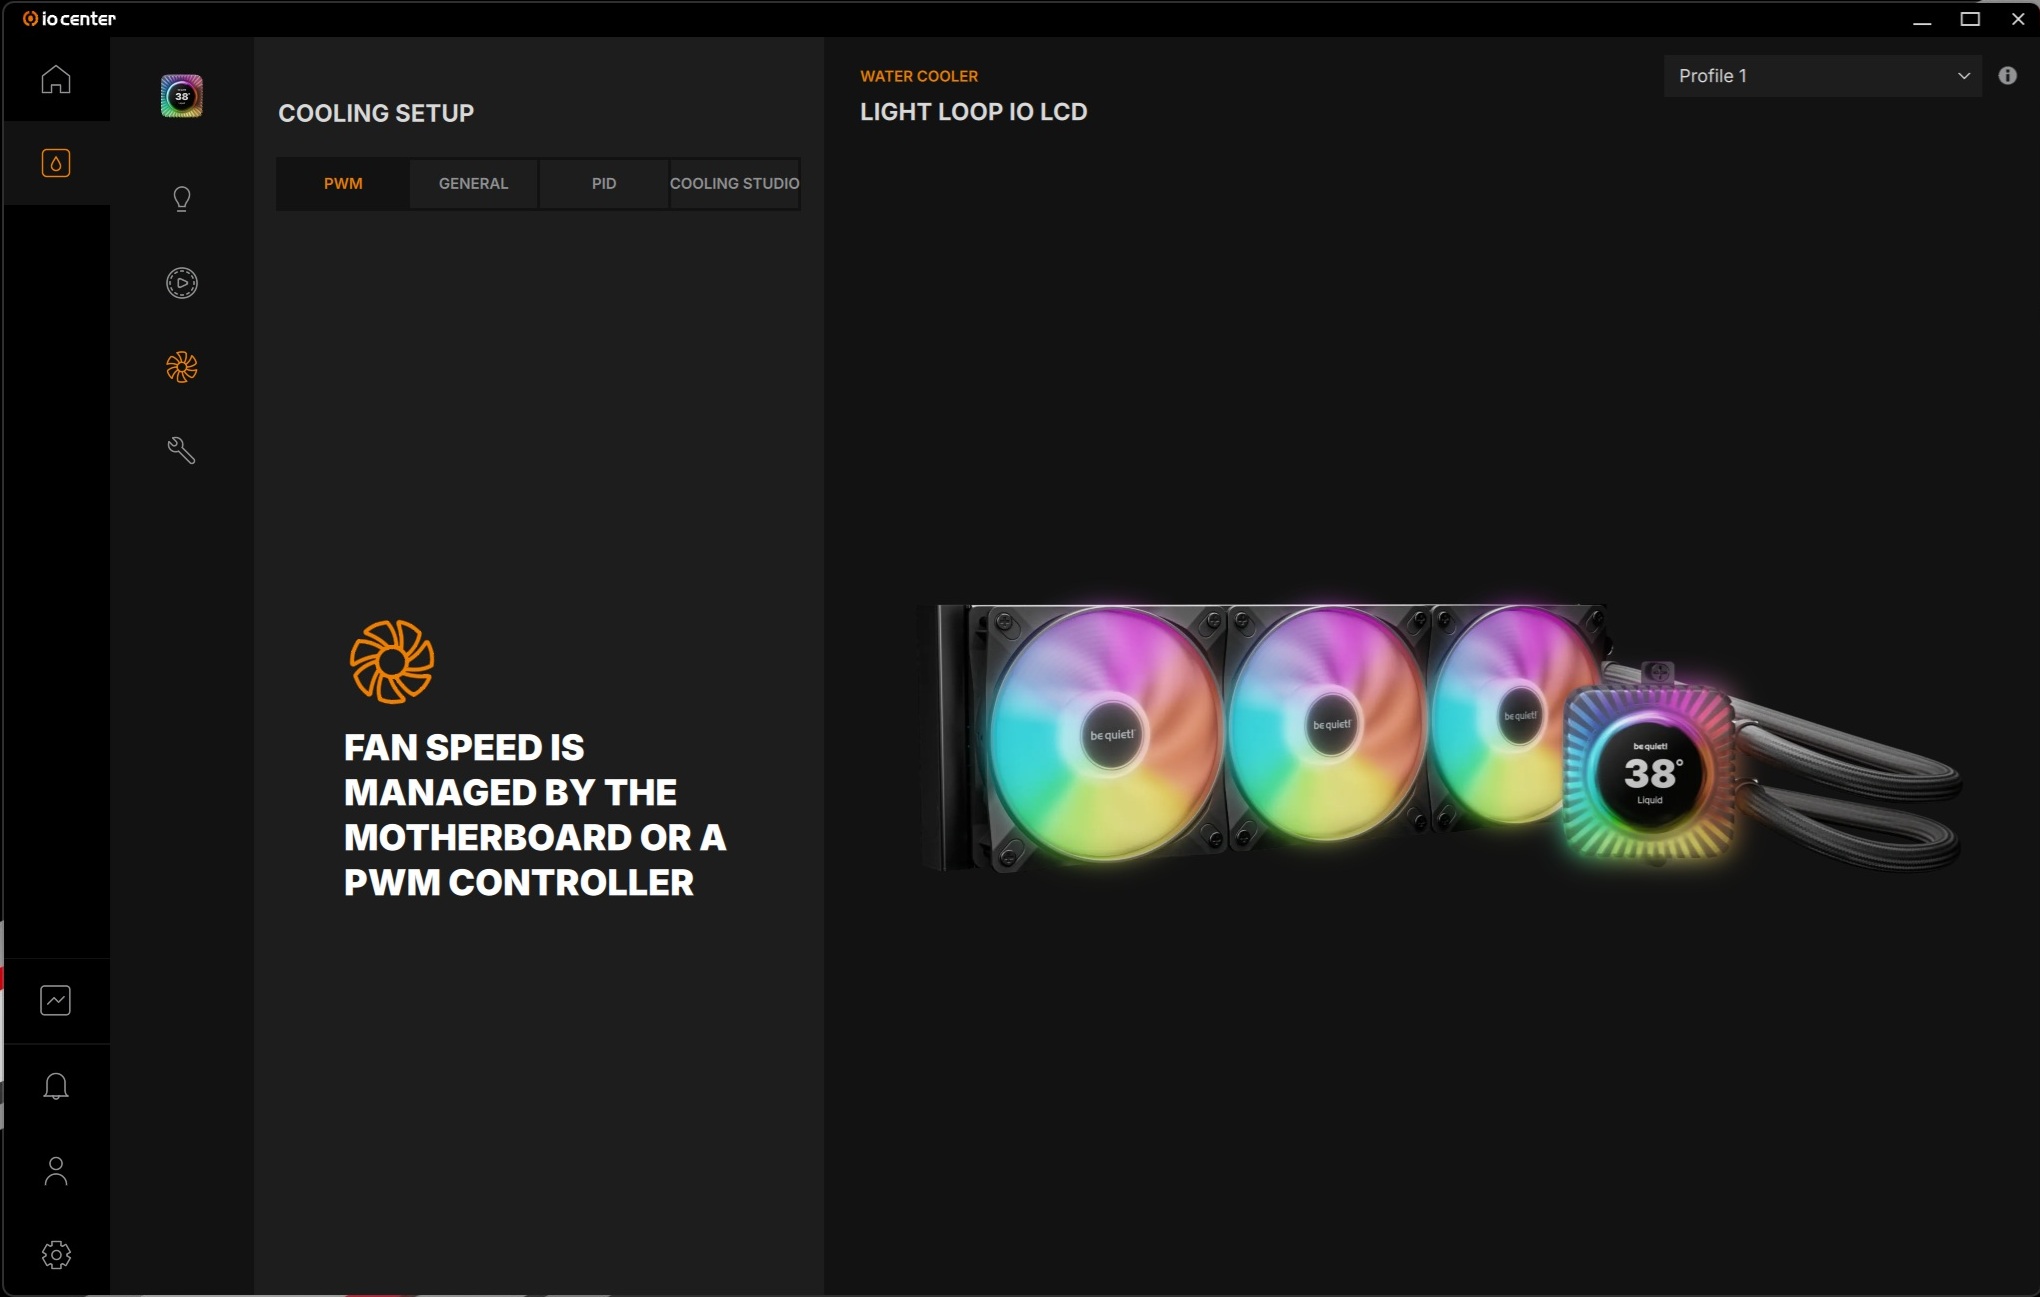Screen dimensions: 2040x1297
Task: Open the monitoring graph icon
Action: pyautogui.click(x=56, y=1000)
